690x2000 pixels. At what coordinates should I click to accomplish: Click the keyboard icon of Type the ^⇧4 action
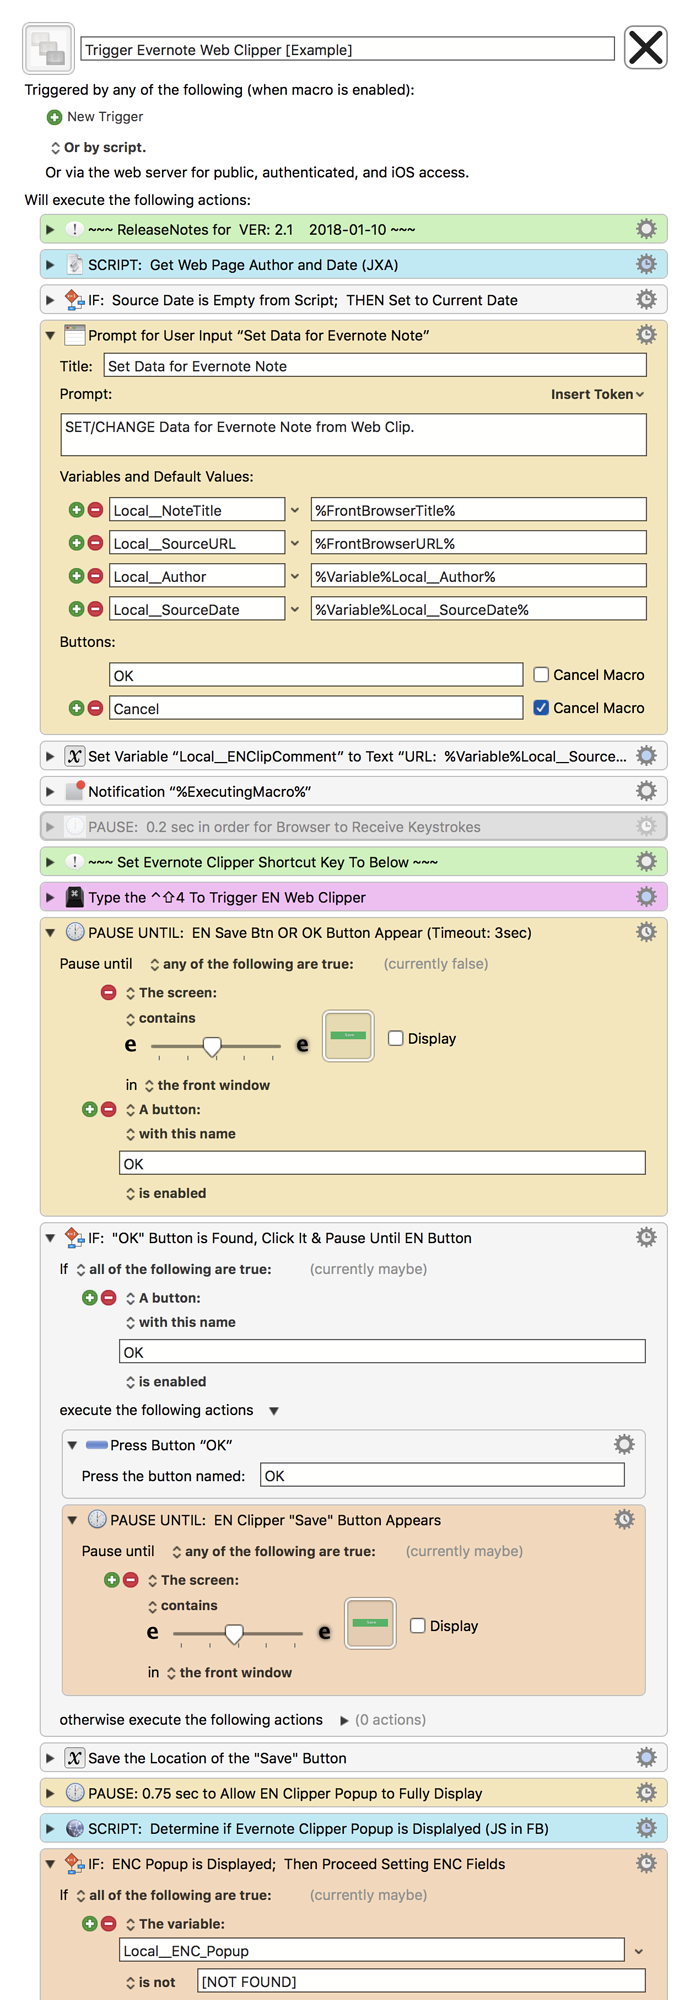[x=74, y=897]
